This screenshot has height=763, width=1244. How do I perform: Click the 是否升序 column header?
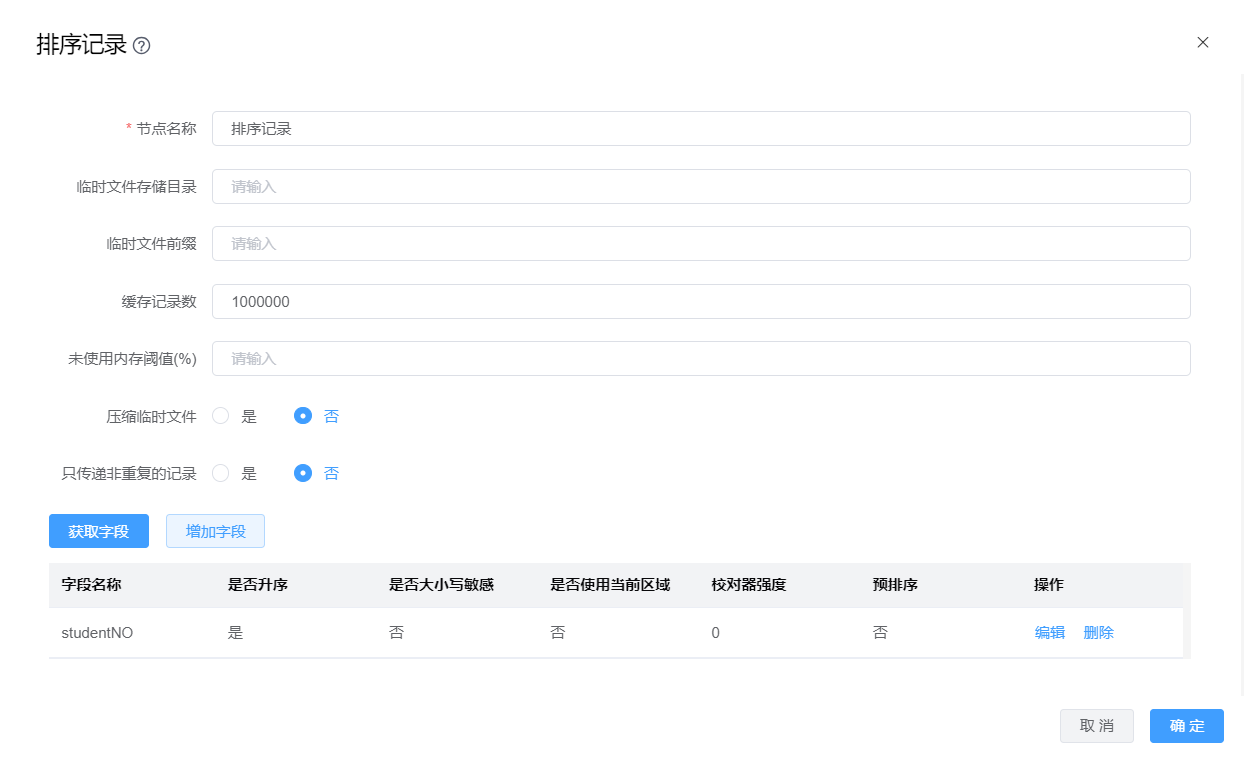tap(258, 585)
